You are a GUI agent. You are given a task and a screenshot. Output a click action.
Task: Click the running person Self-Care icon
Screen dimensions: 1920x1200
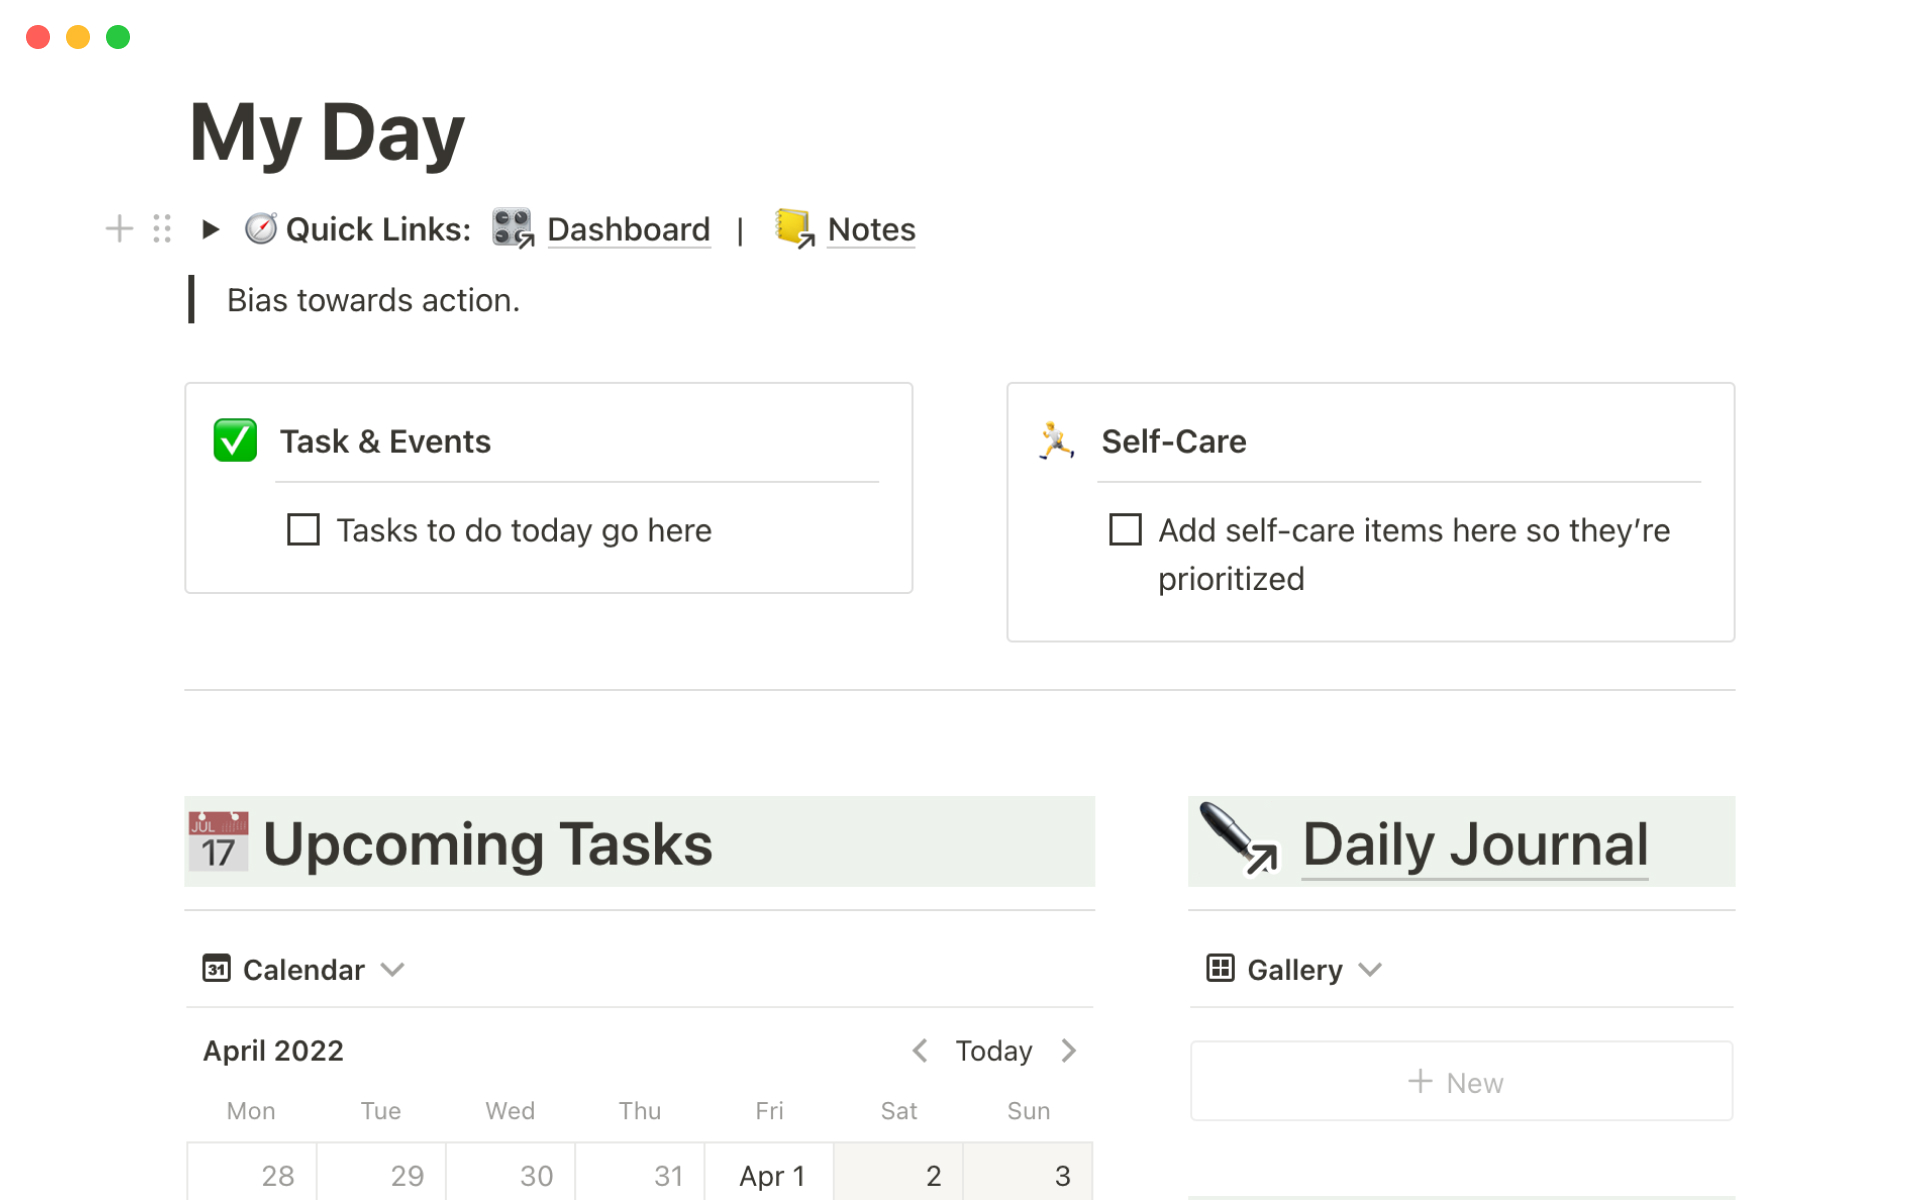(x=1056, y=441)
